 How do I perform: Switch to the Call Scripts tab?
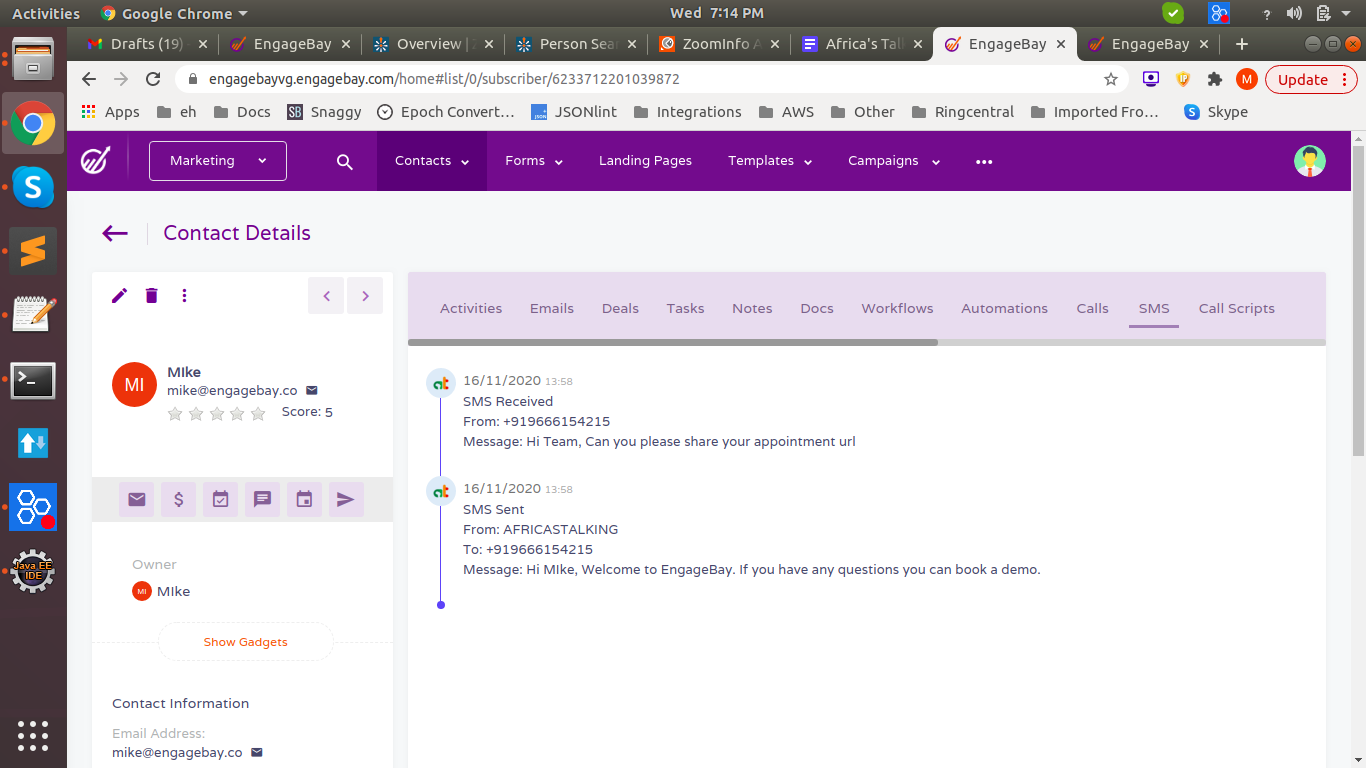tap(1236, 308)
